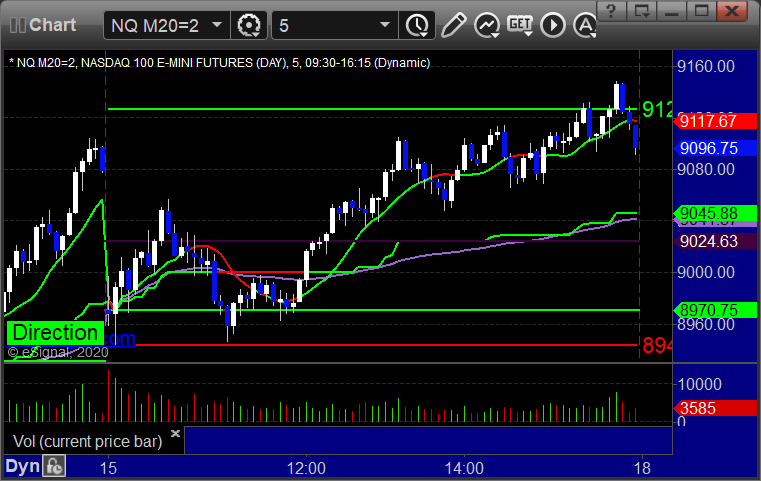
Task: Minimize the chart window
Action: click(671, 11)
